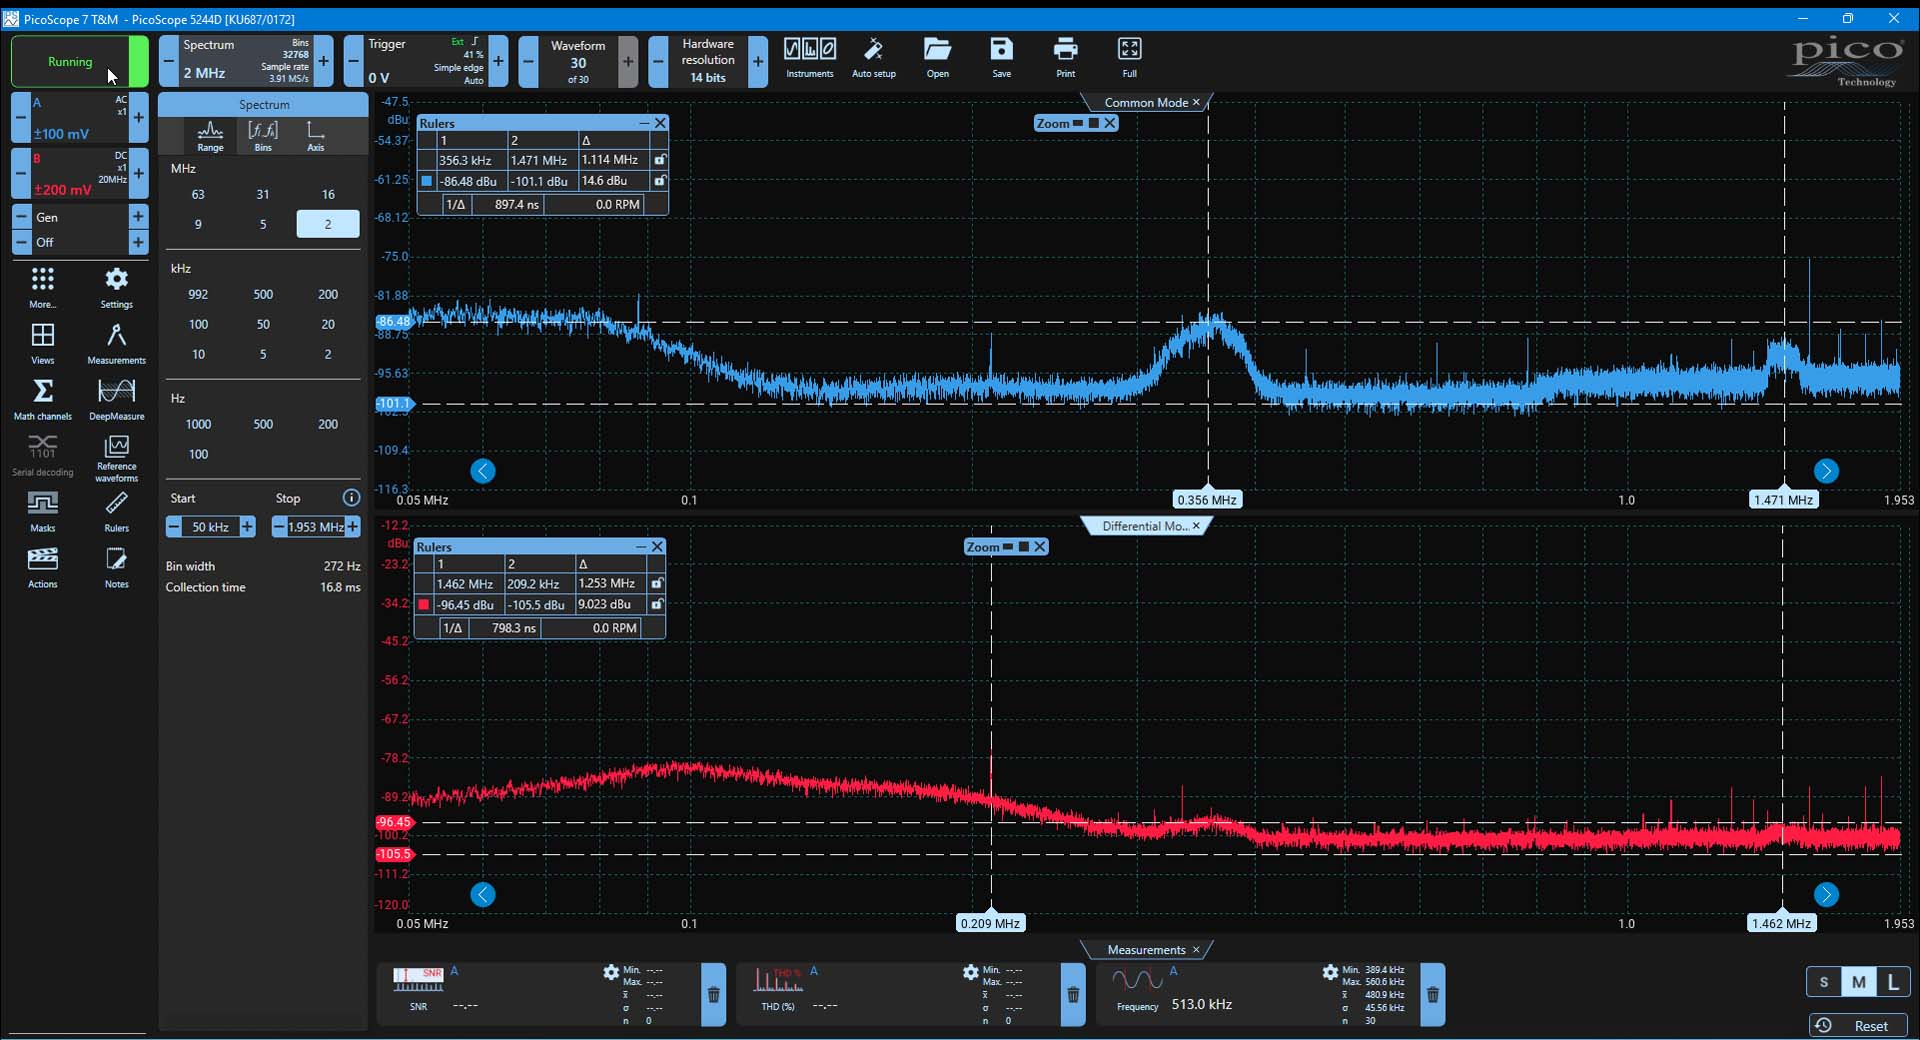Screen dimensions: 1920x1040
Task: Select the Differential Mo.. view tab
Action: click(1145, 526)
